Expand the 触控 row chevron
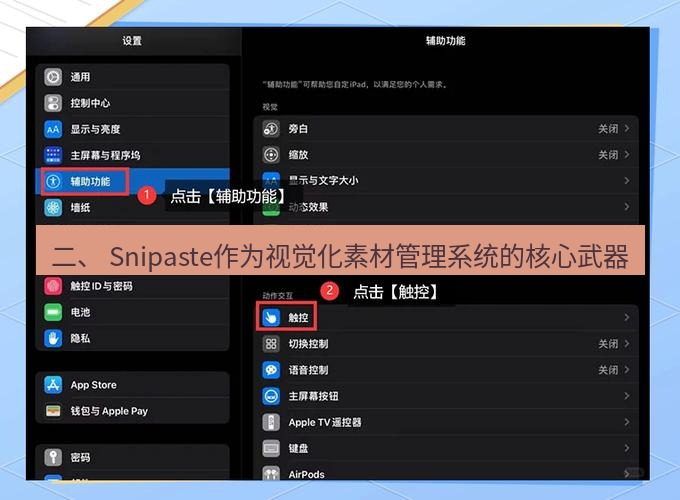This screenshot has width=680, height=500. coord(627,317)
